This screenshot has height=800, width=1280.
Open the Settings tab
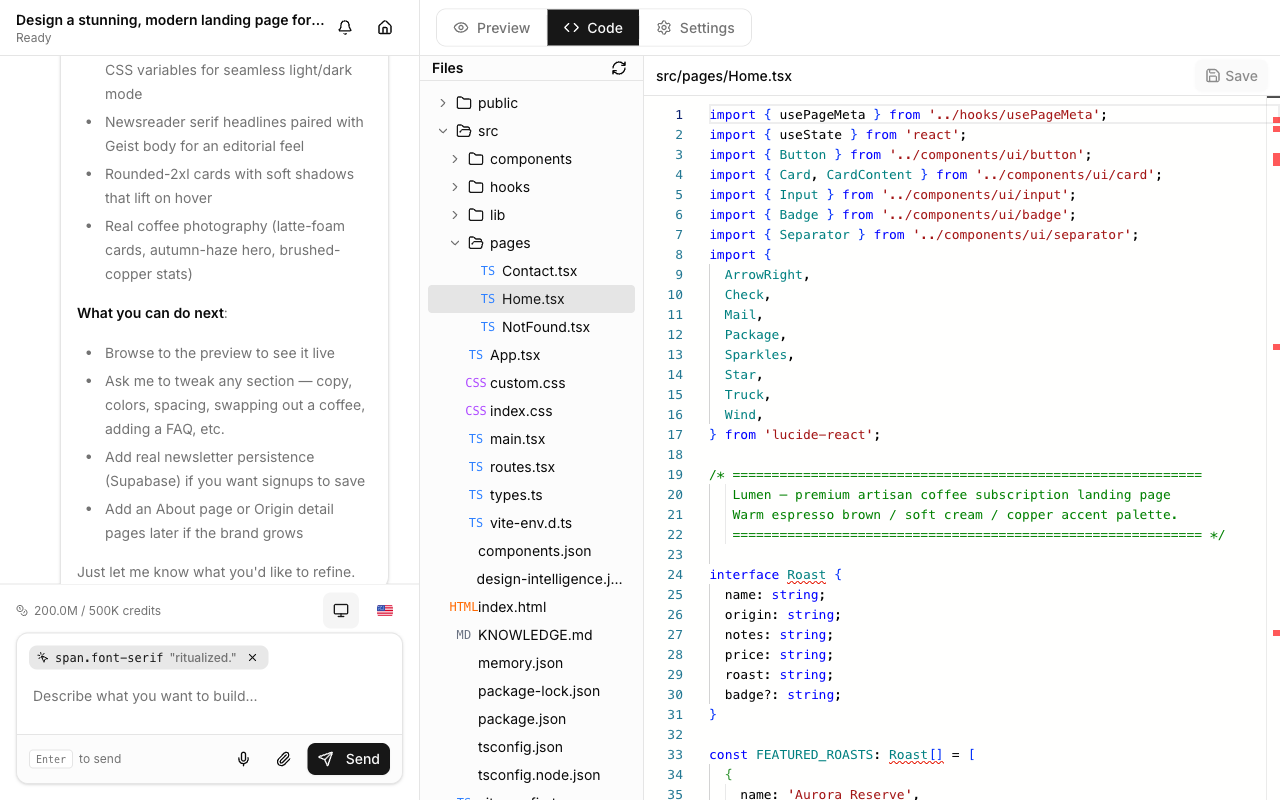pos(695,28)
